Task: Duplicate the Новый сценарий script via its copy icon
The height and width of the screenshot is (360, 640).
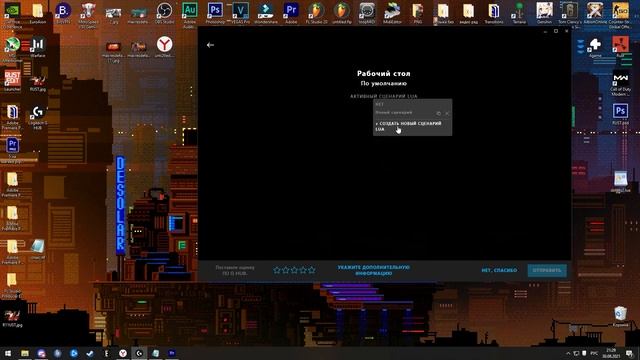Action: pos(439,113)
